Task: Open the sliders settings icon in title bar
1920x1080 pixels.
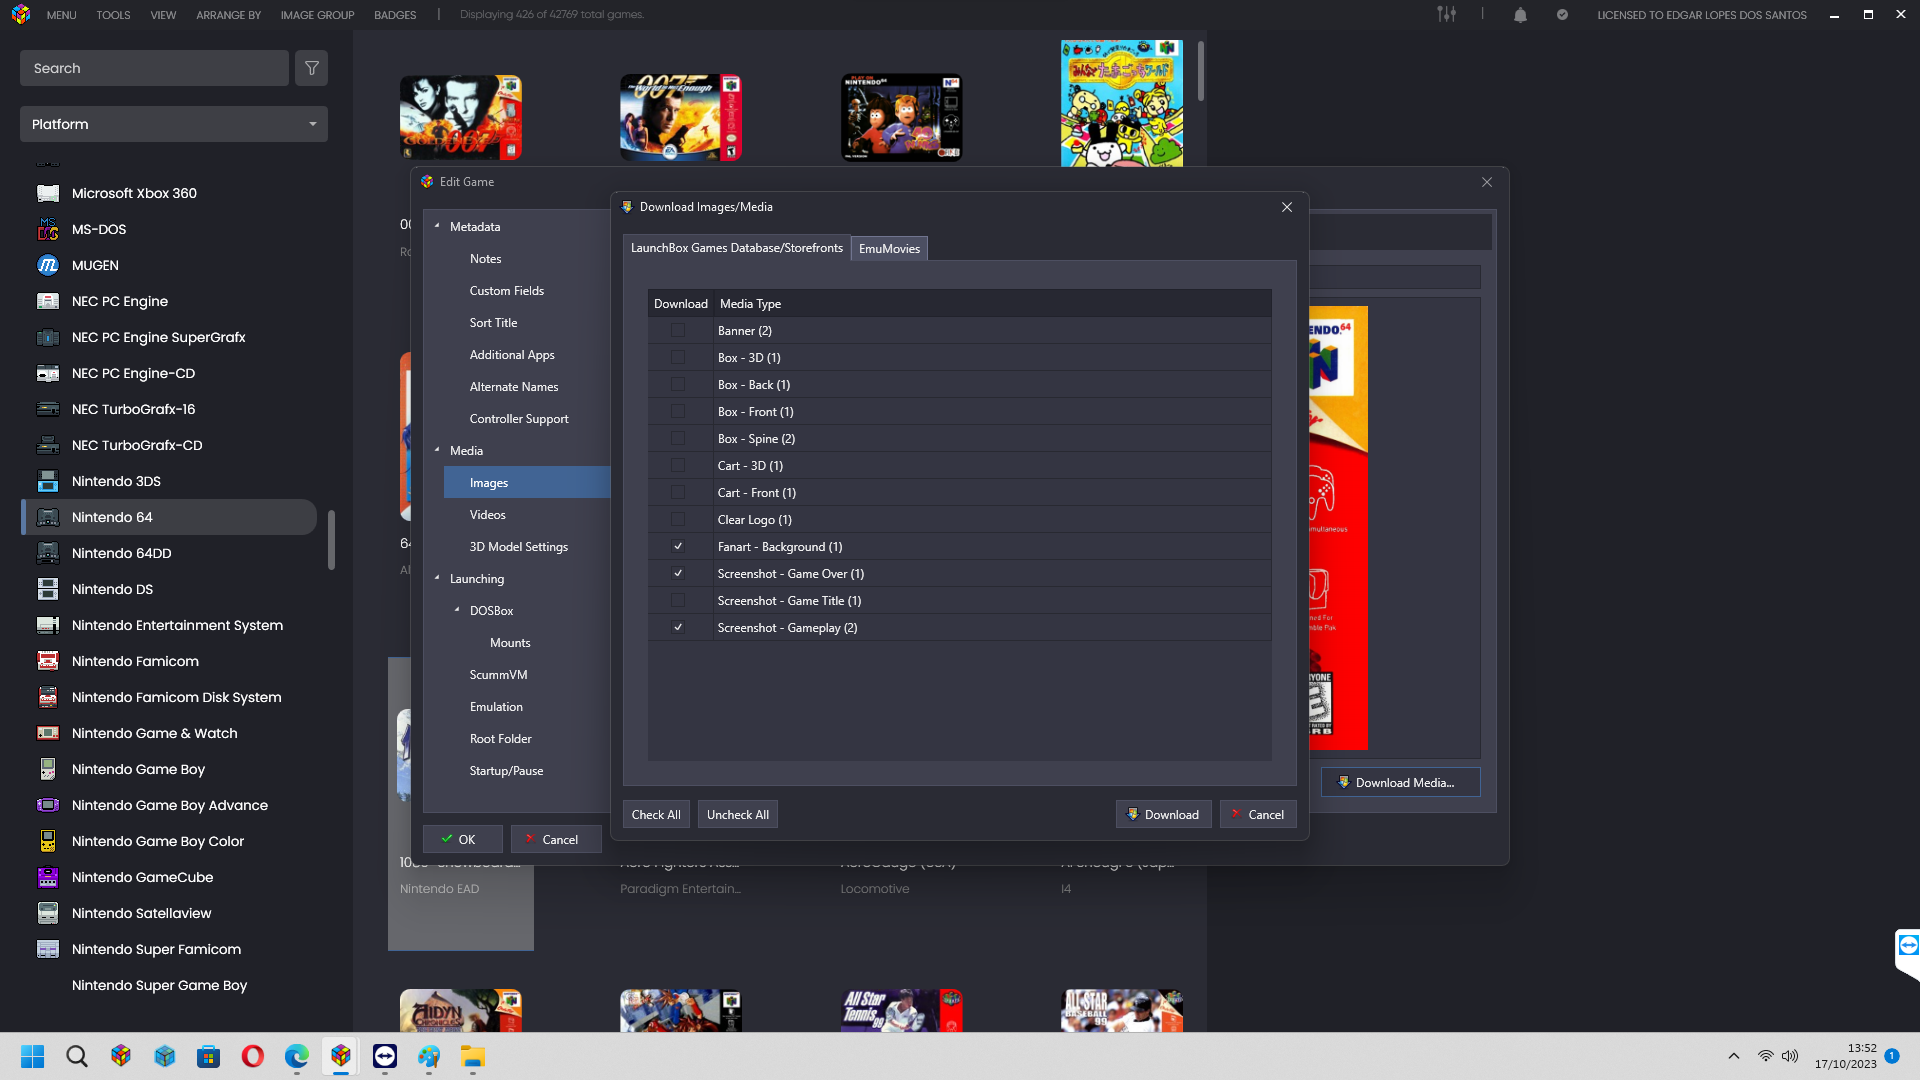Action: (1446, 14)
